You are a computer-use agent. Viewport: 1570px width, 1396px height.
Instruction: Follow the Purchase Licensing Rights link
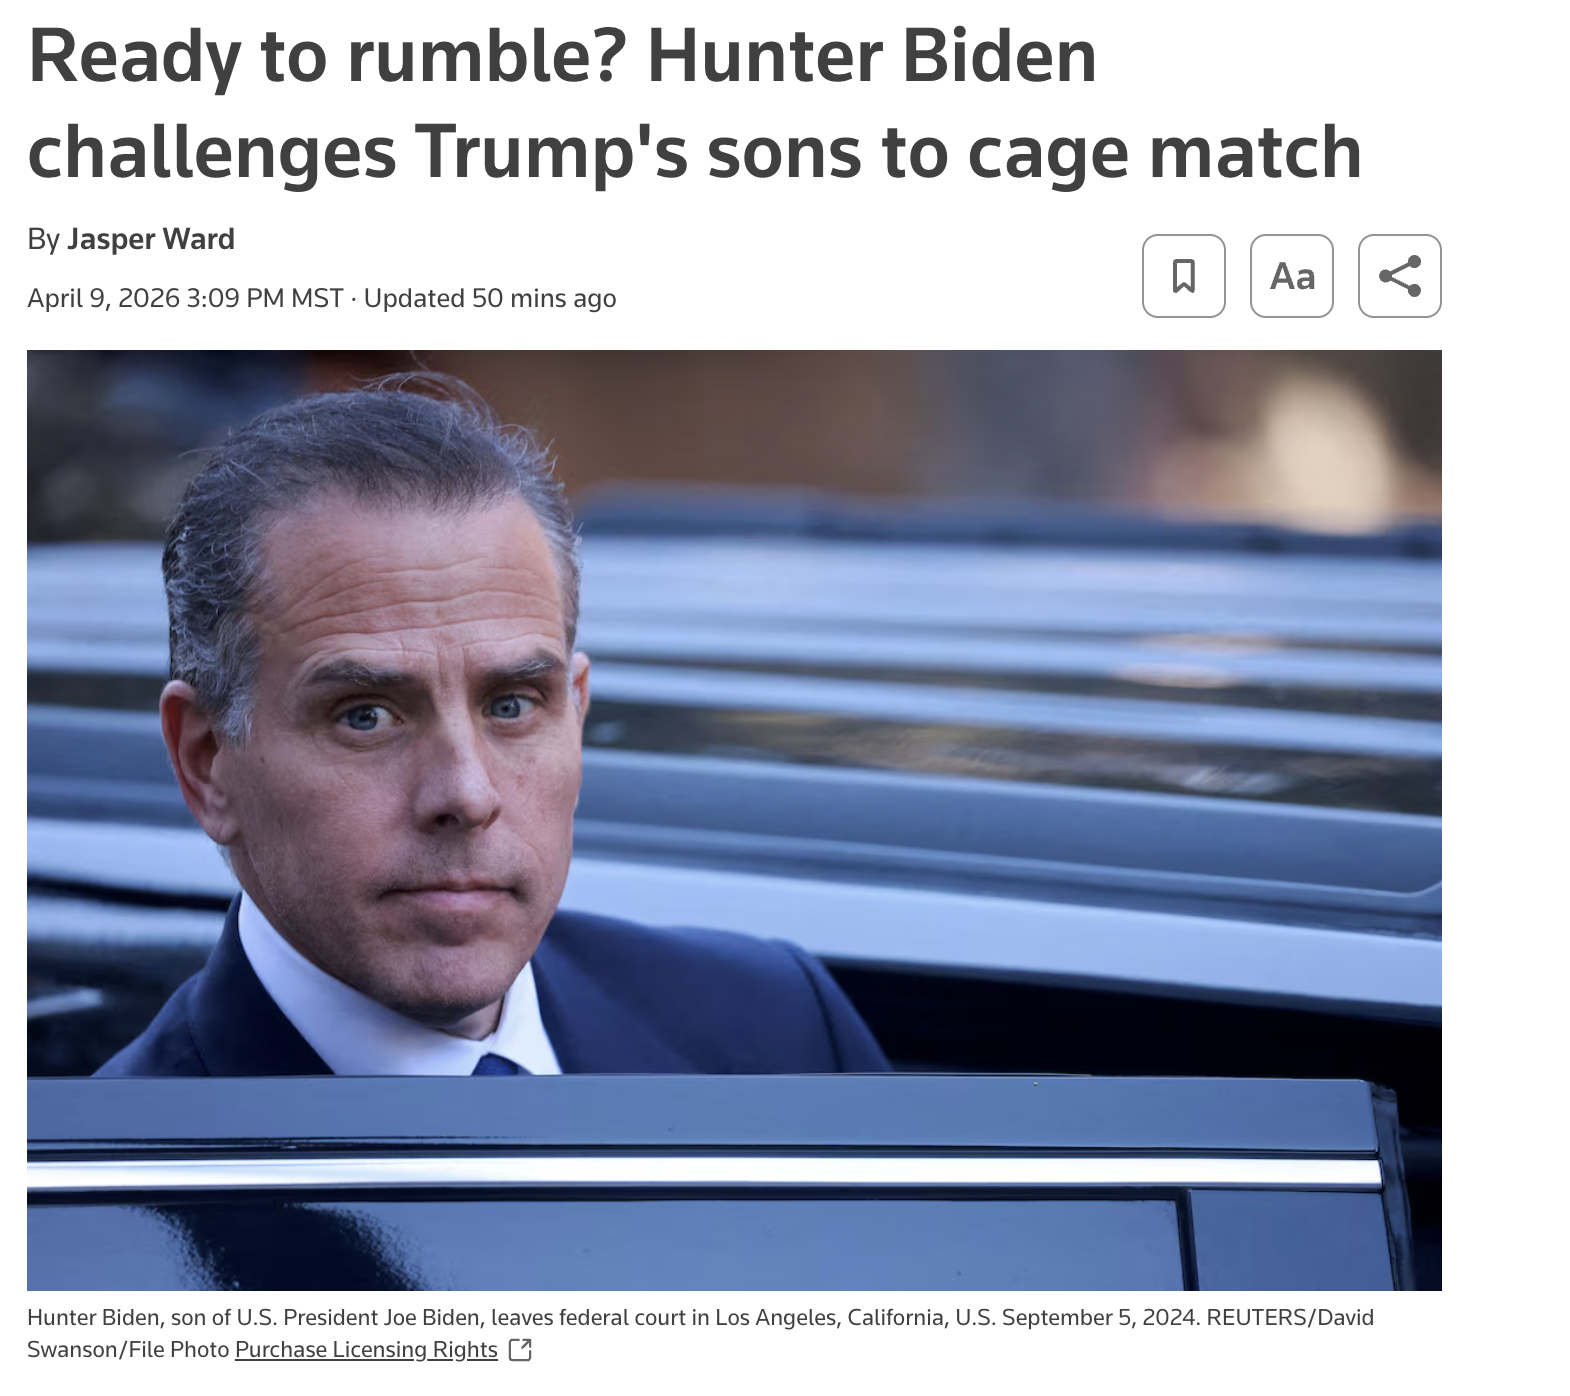366,1350
